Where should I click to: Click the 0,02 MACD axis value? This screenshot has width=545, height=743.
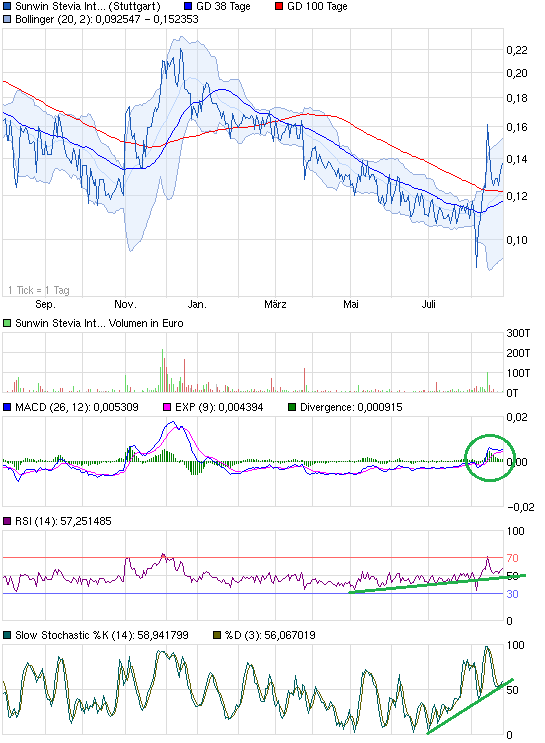[517, 417]
